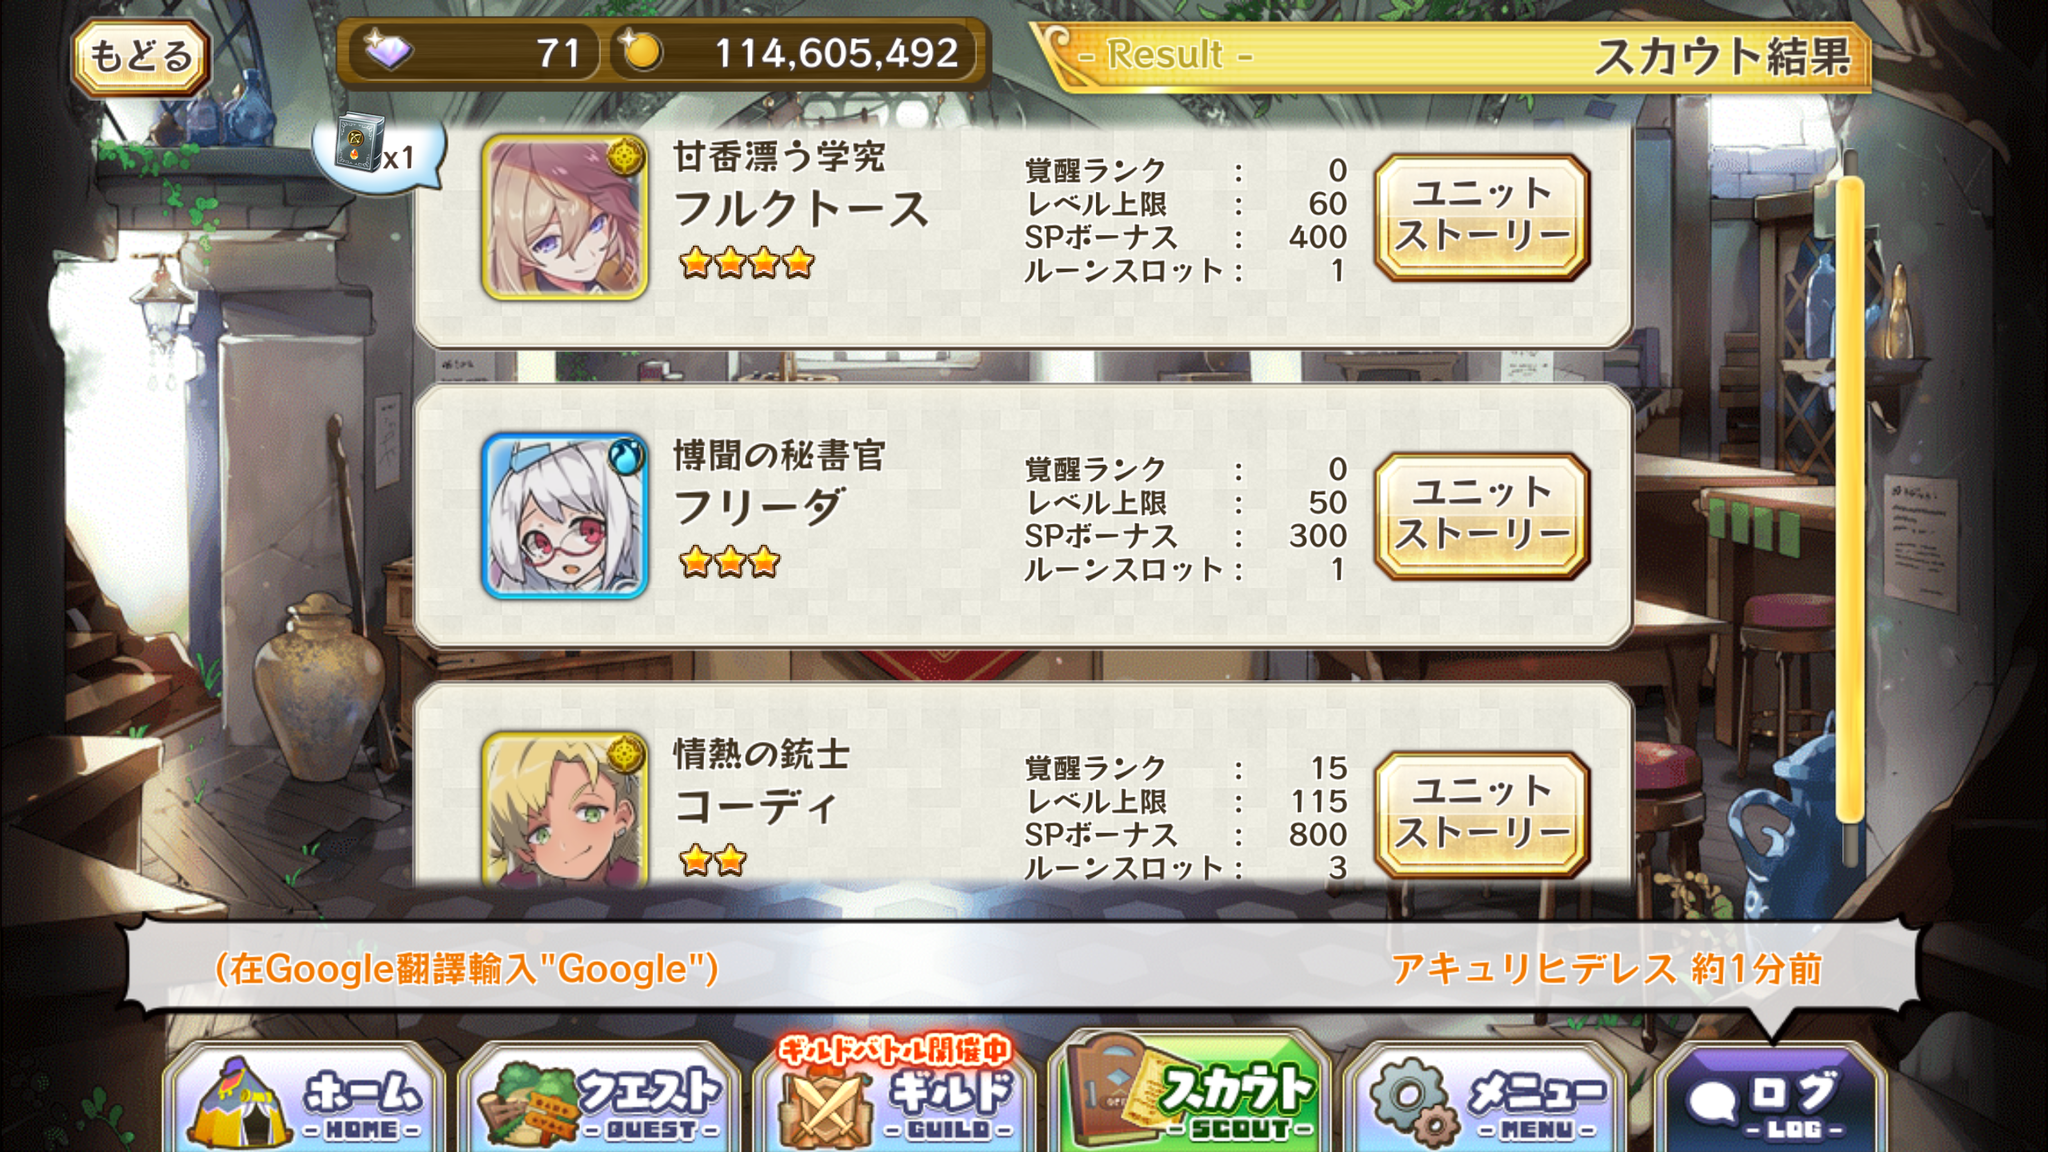Open the ギルド GUILD tab
The image size is (2048, 1152).
[x=893, y=1098]
